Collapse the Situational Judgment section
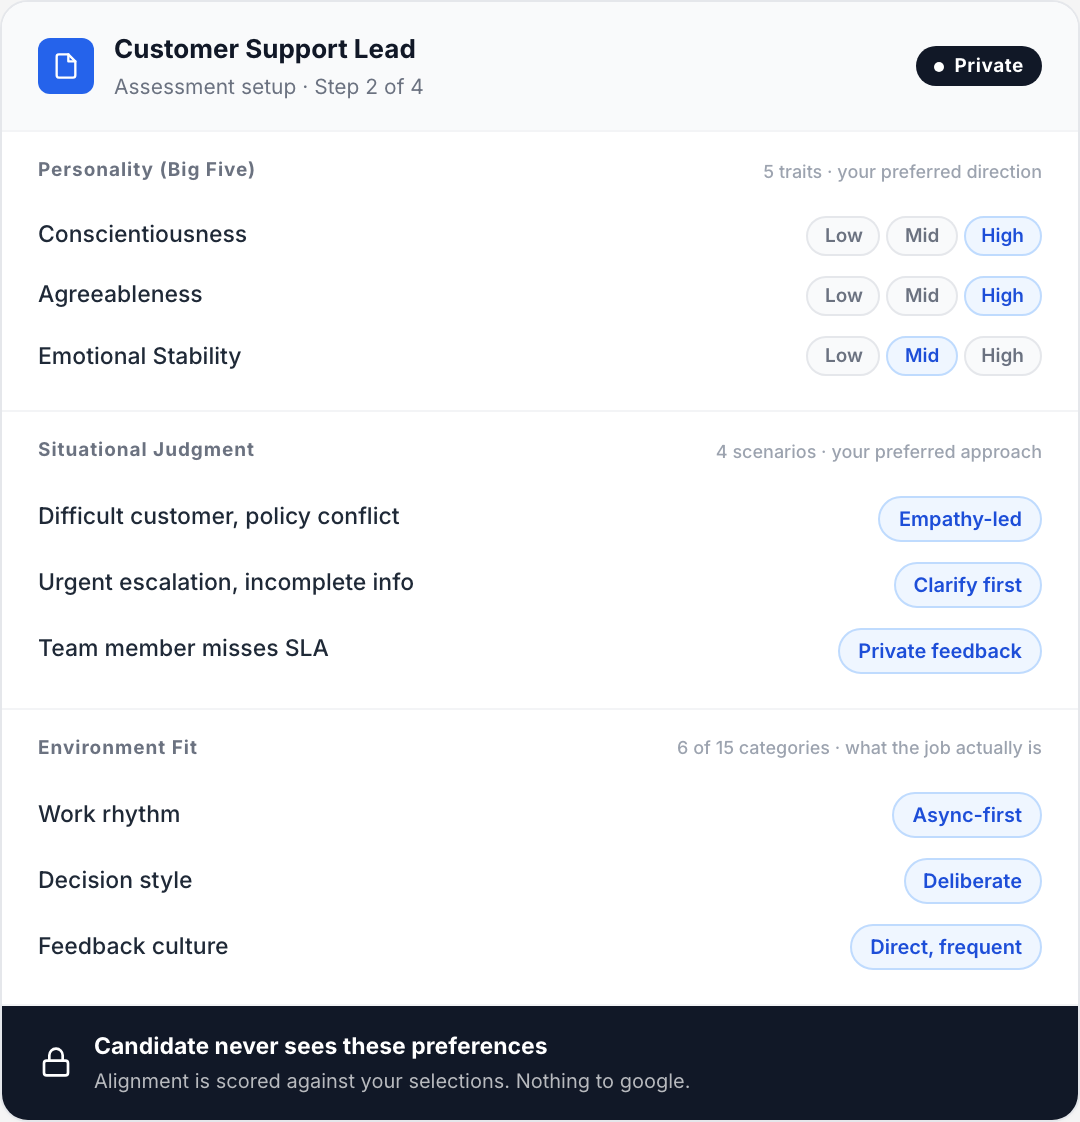Image resolution: width=1080 pixels, height=1122 pixels. click(x=146, y=449)
